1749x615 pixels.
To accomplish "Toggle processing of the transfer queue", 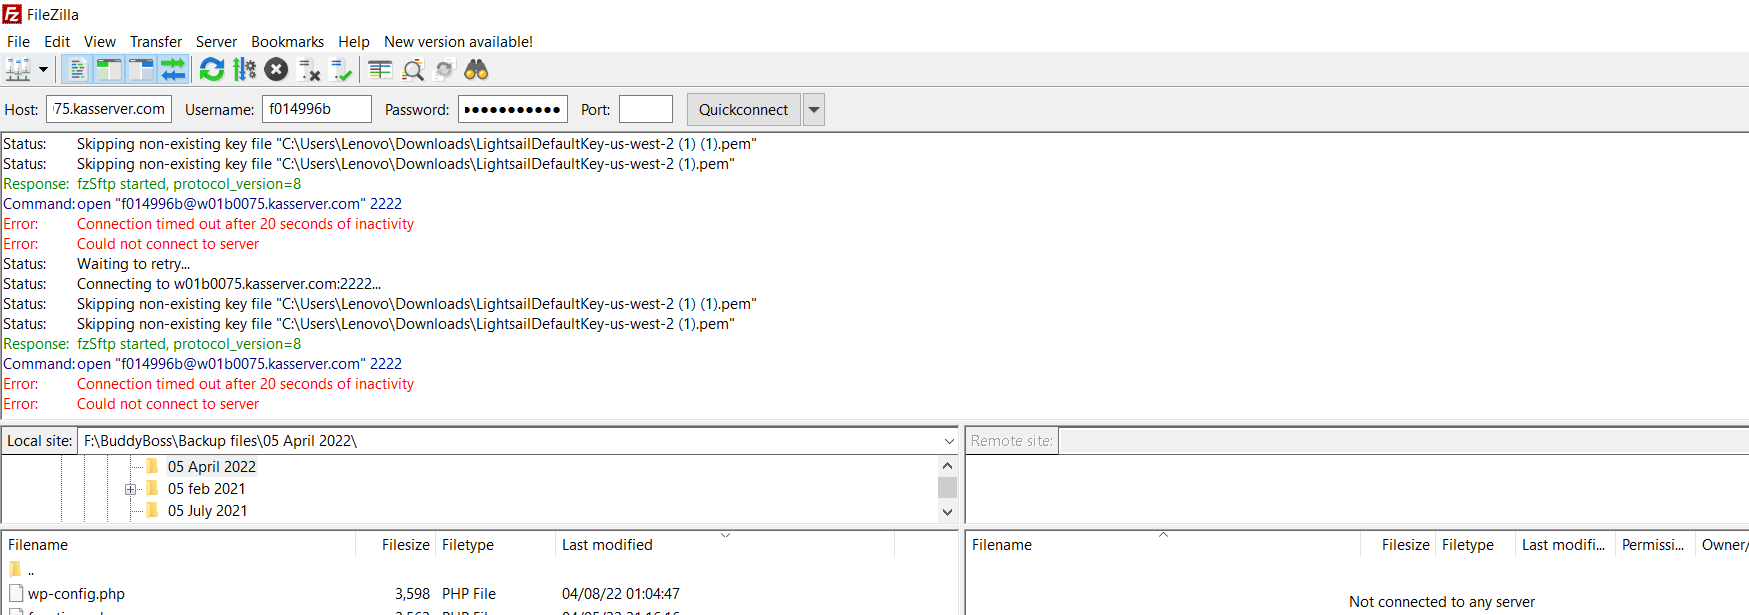I will [244, 70].
